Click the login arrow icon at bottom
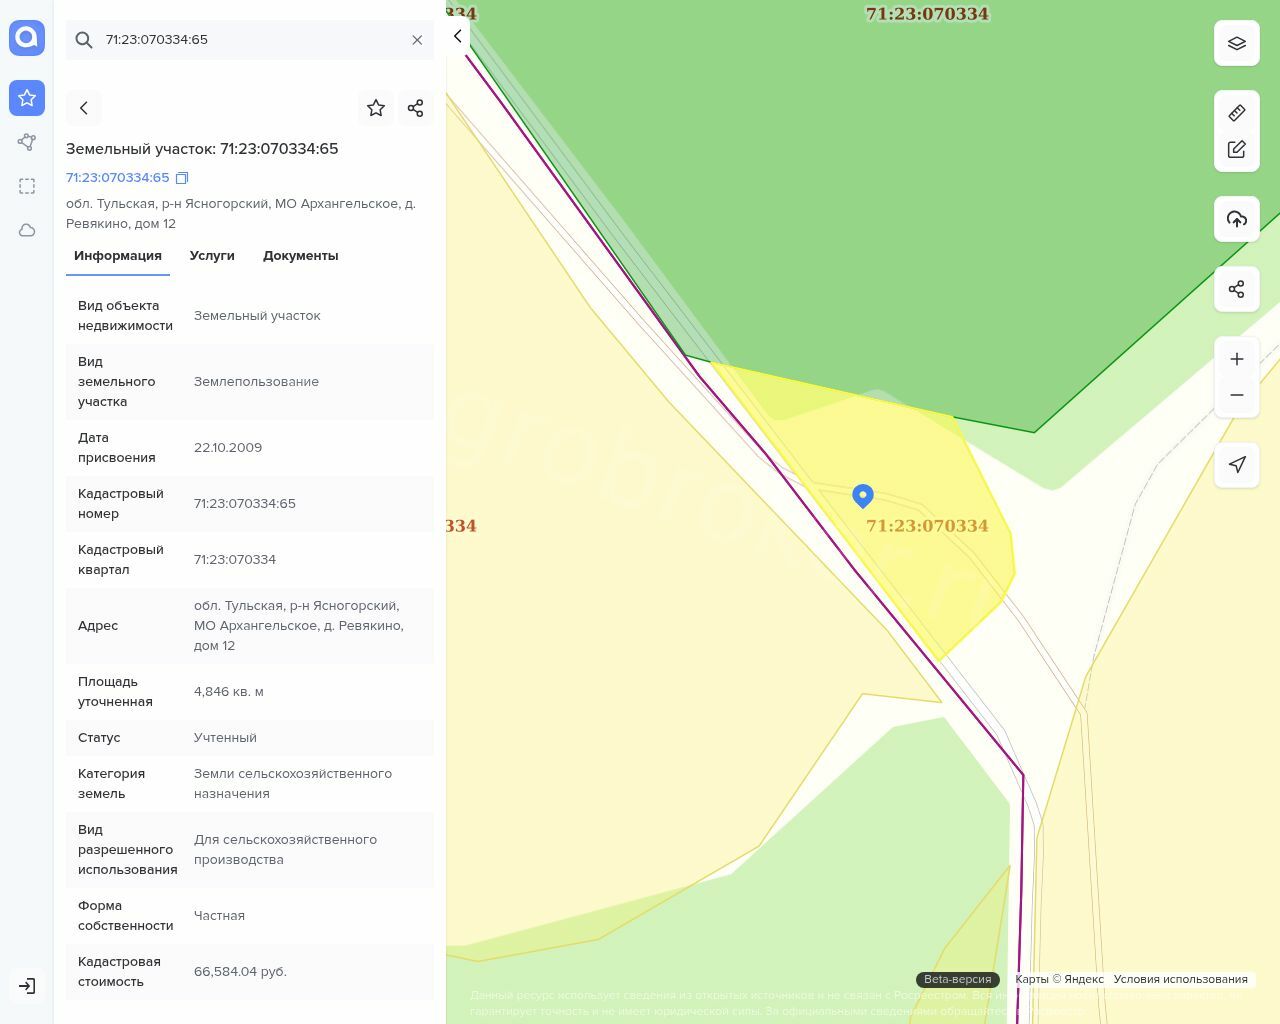 pos(27,986)
